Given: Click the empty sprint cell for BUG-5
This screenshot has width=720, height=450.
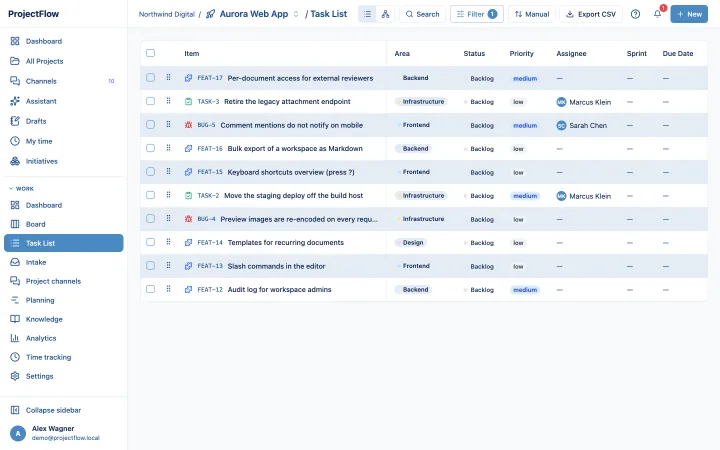Looking at the screenshot, I should click(x=630, y=125).
